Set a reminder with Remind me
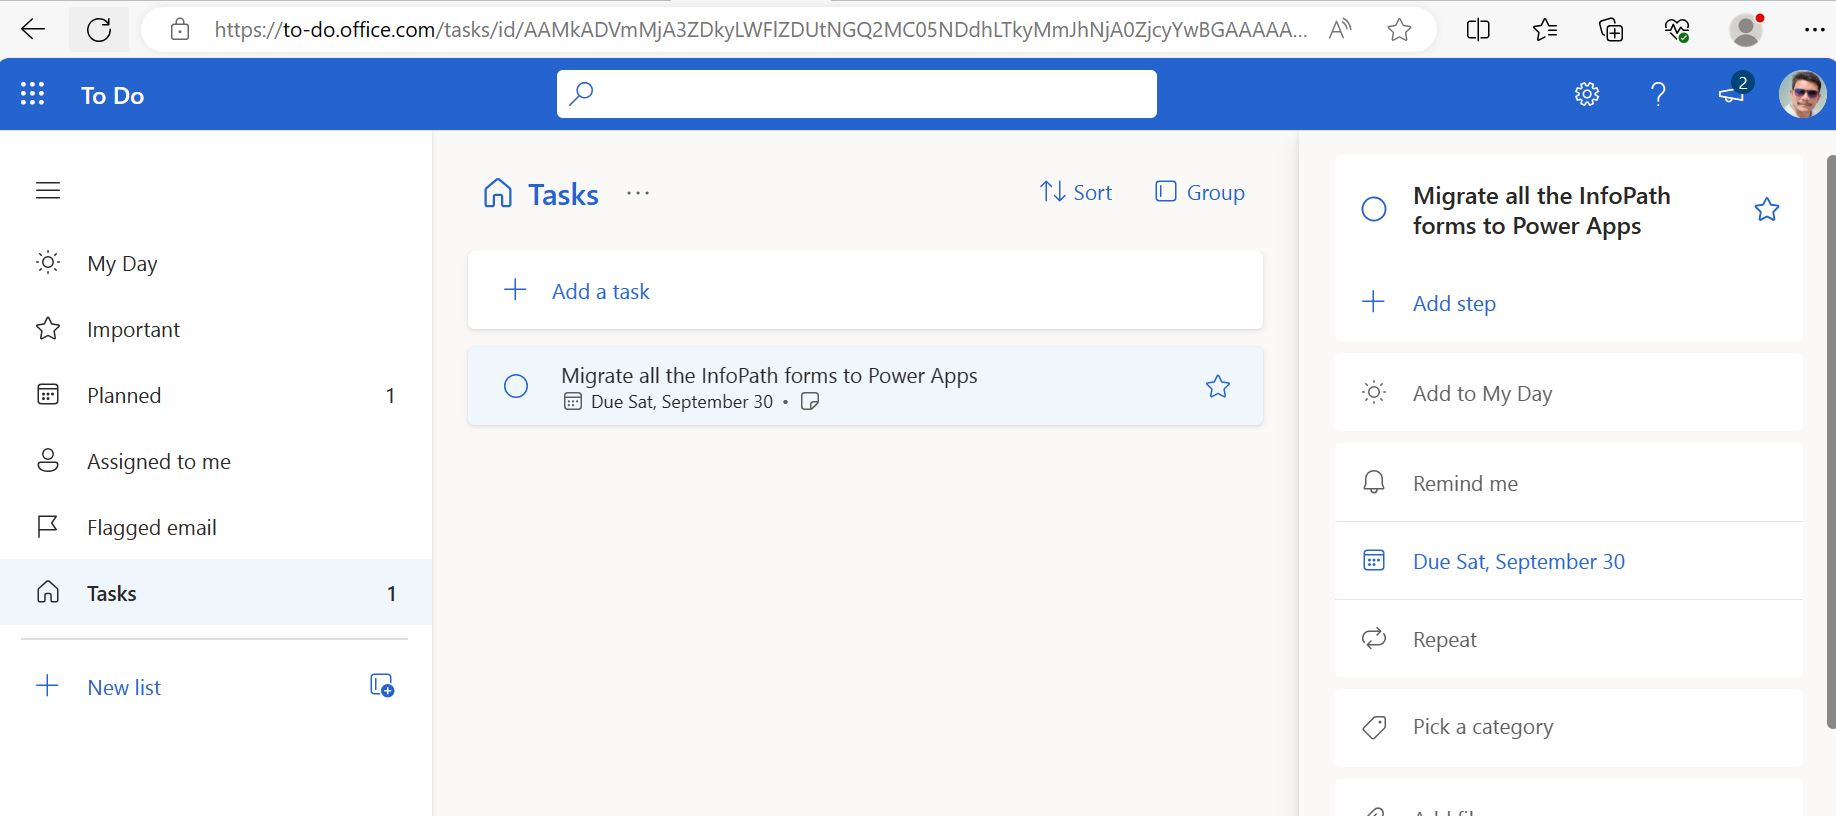The image size is (1836, 816). coord(1569,483)
